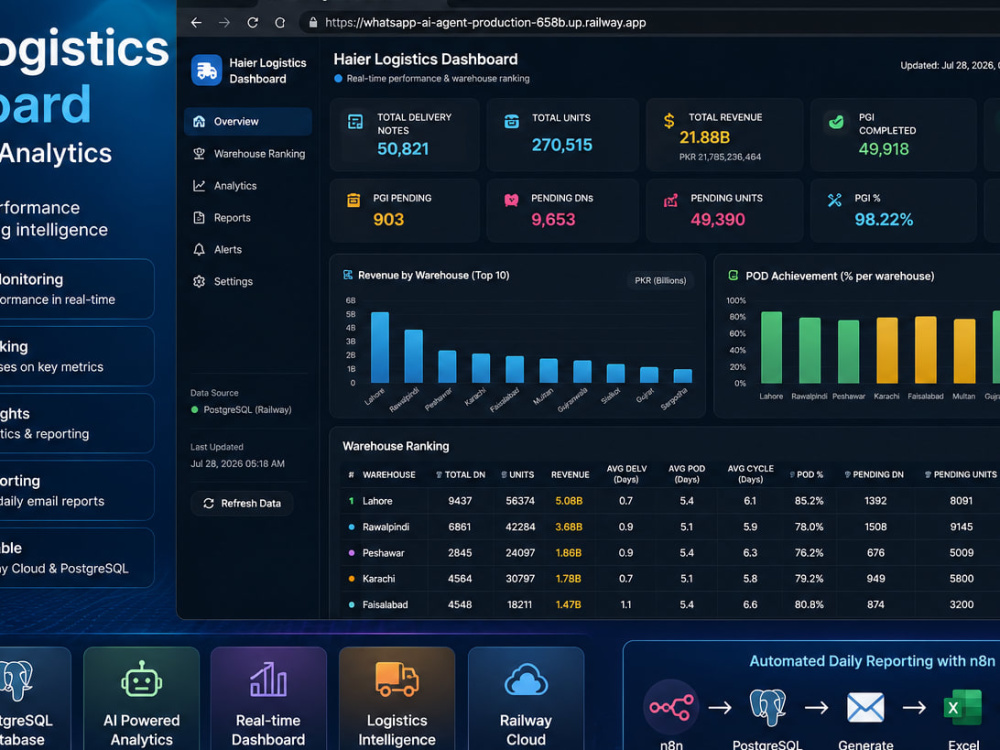Click the 49,390 pending units value
This screenshot has width=1000, height=750.
point(717,219)
